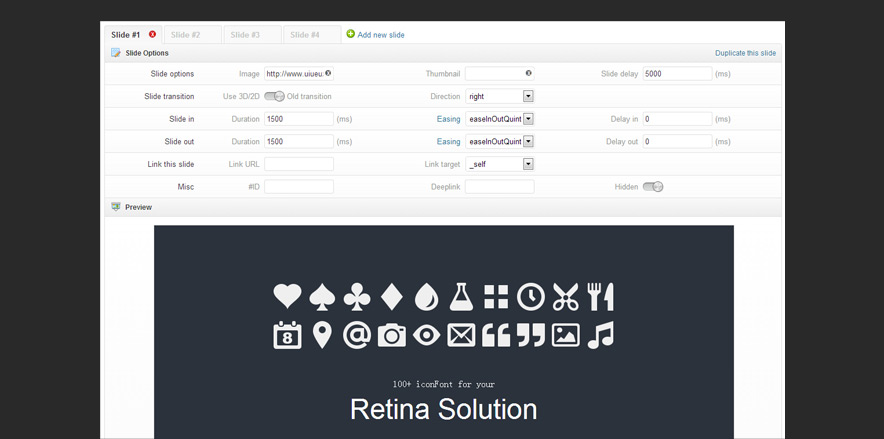
Task: Toggle the Use 3D/2D transition switch
Action: point(274,96)
